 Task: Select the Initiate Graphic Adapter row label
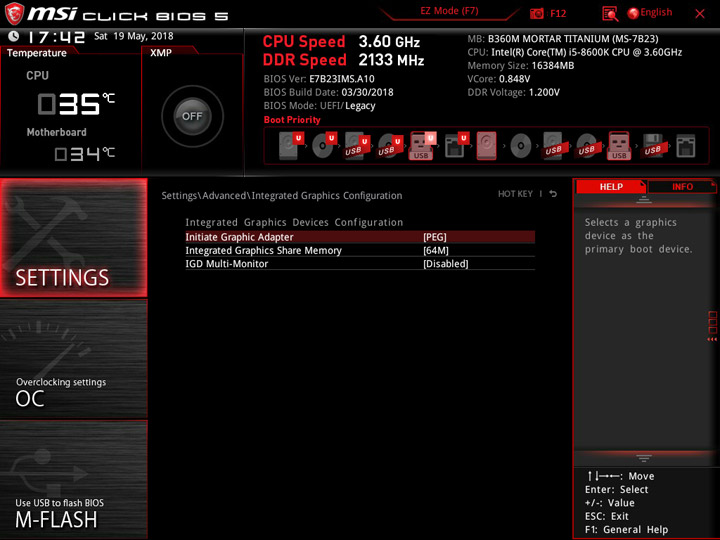click(239, 237)
